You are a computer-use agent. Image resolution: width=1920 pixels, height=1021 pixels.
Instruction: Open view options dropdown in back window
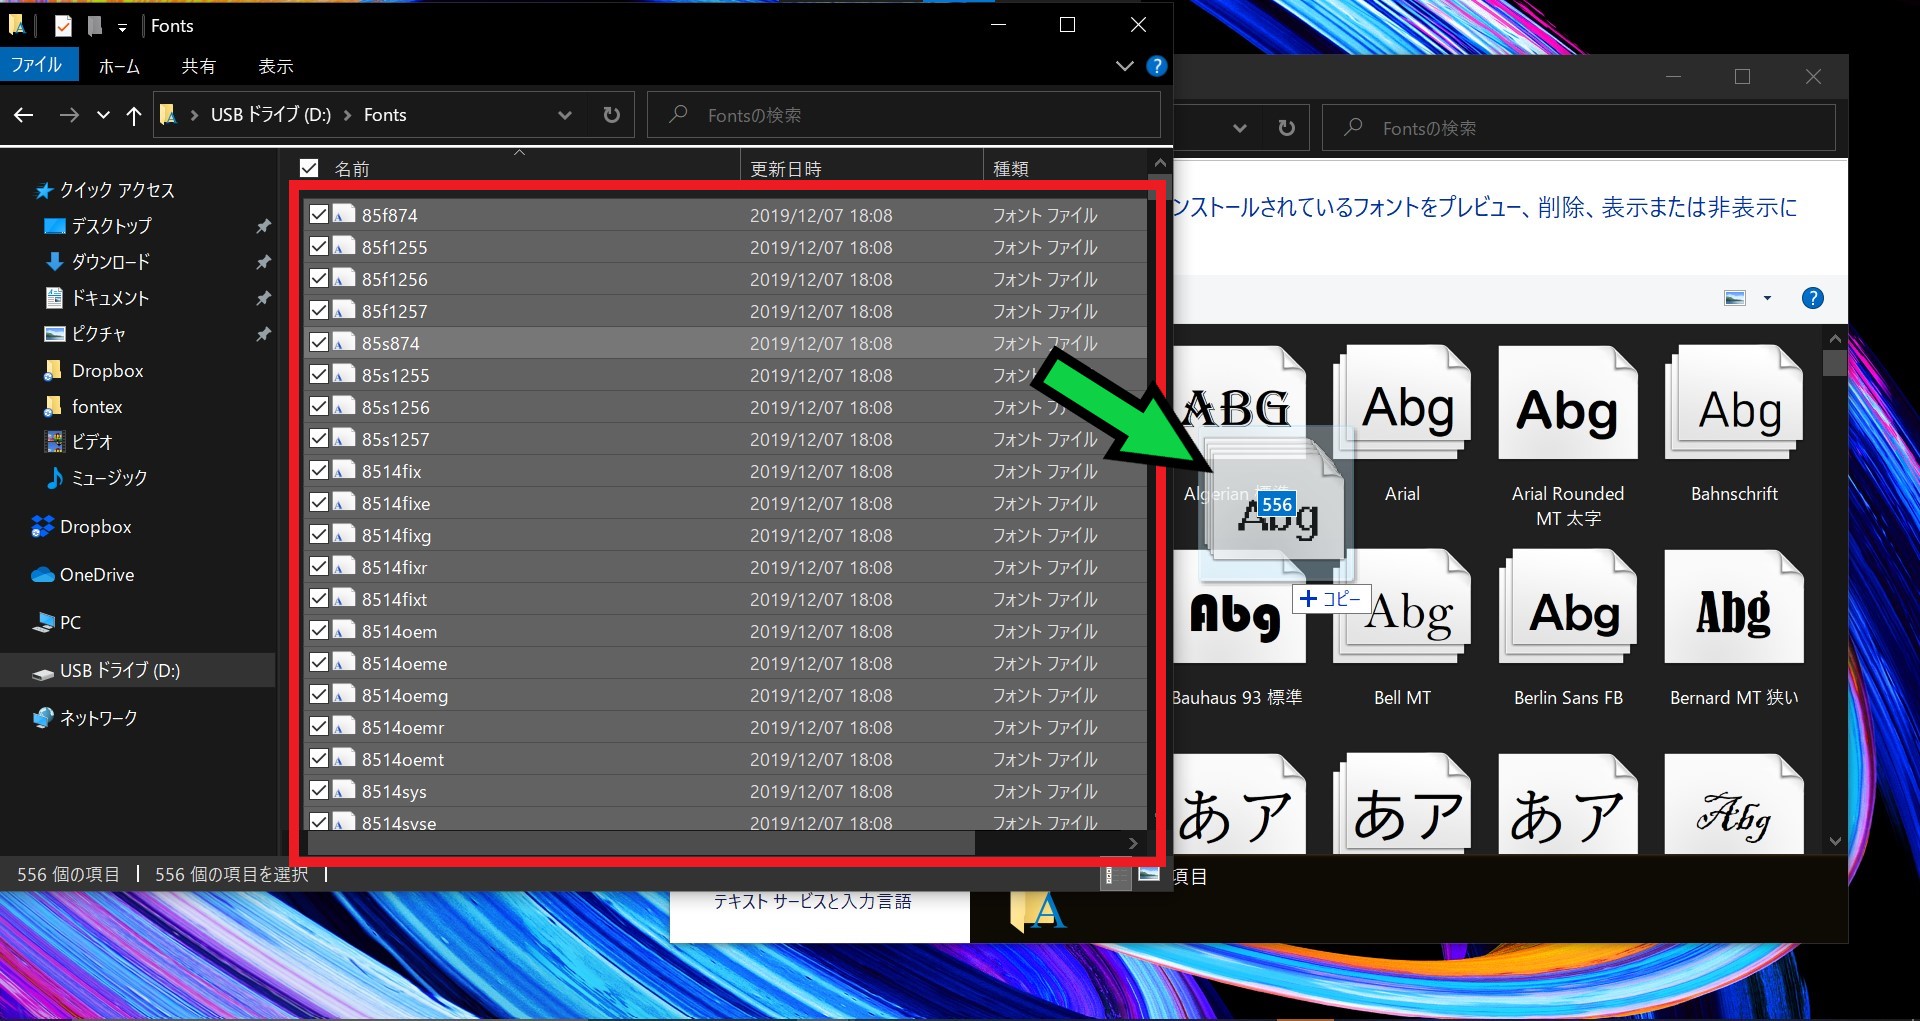coord(1767,298)
